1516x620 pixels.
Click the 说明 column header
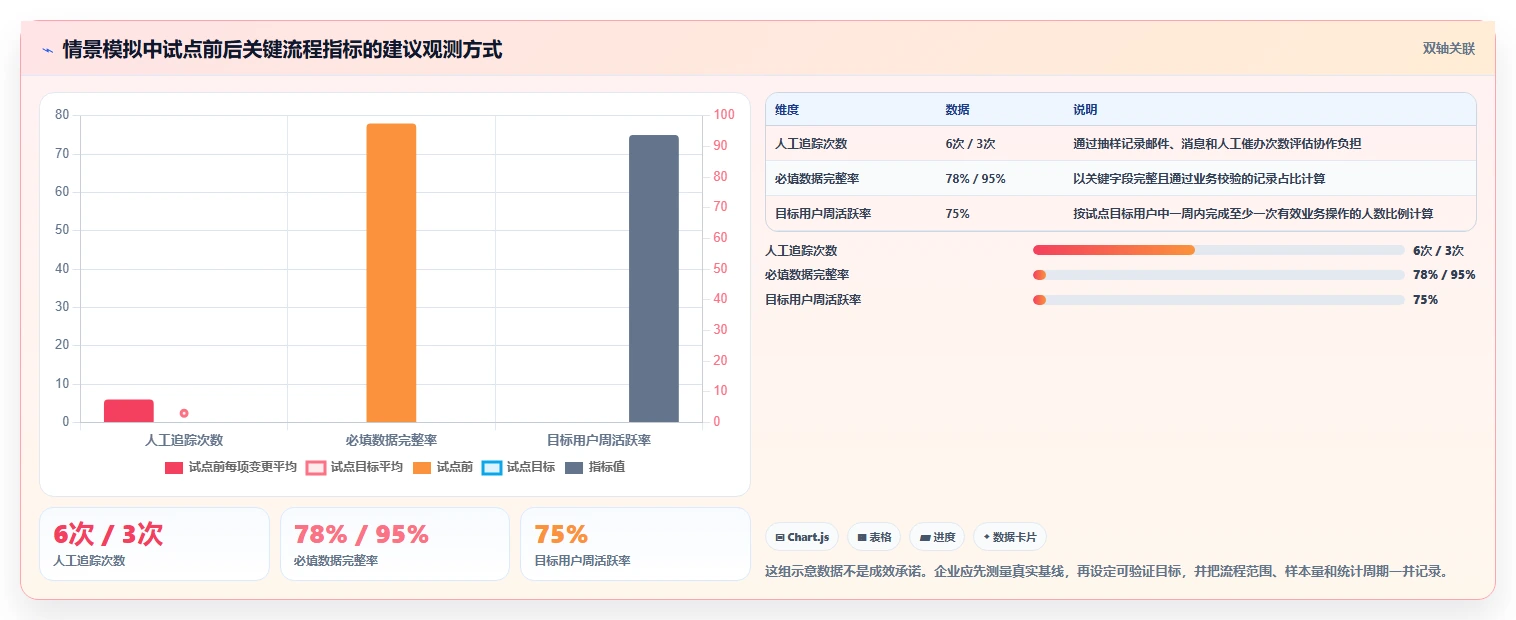1085,110
